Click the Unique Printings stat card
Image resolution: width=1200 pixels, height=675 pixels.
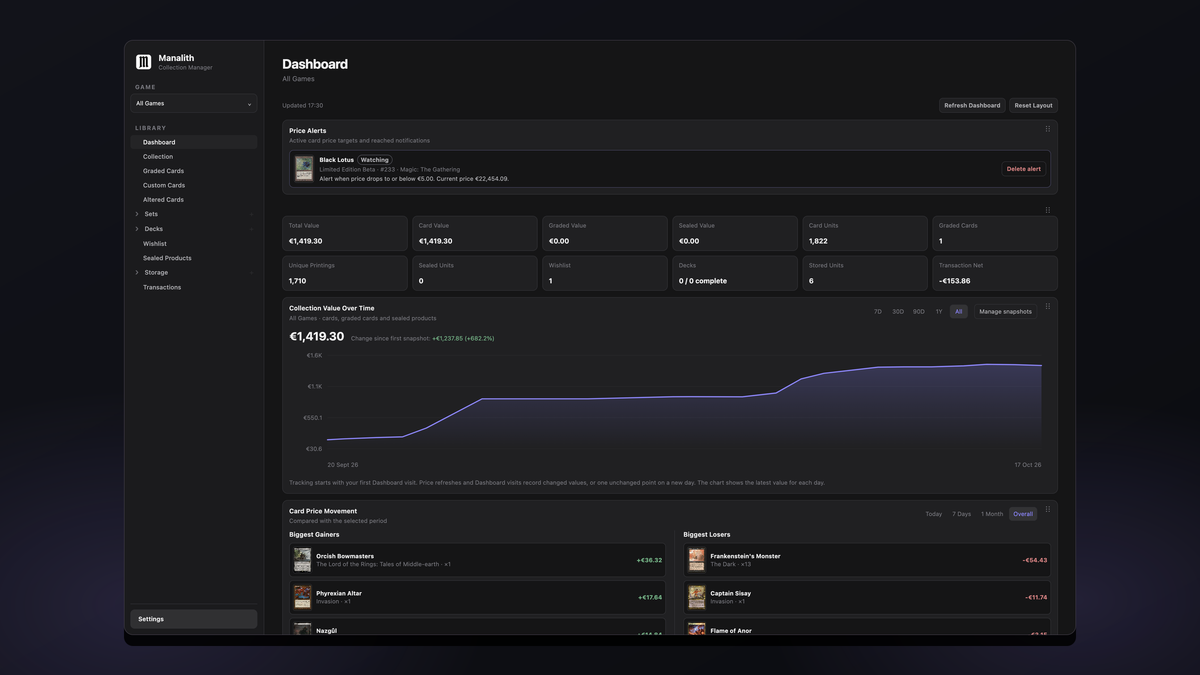(345, 273)
